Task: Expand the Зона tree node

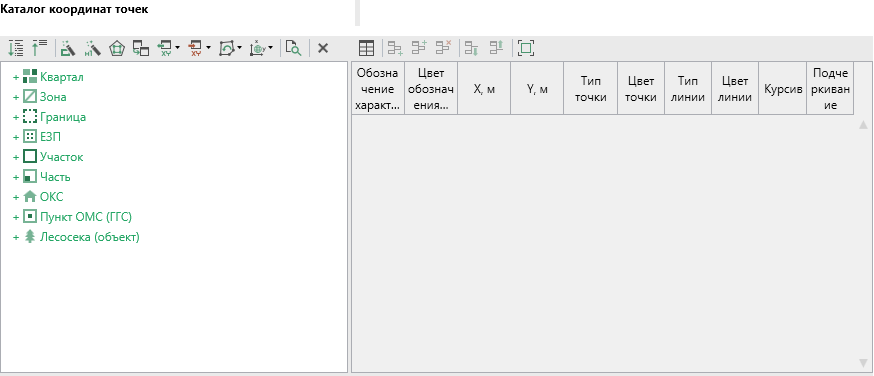Action: point(16,97)
